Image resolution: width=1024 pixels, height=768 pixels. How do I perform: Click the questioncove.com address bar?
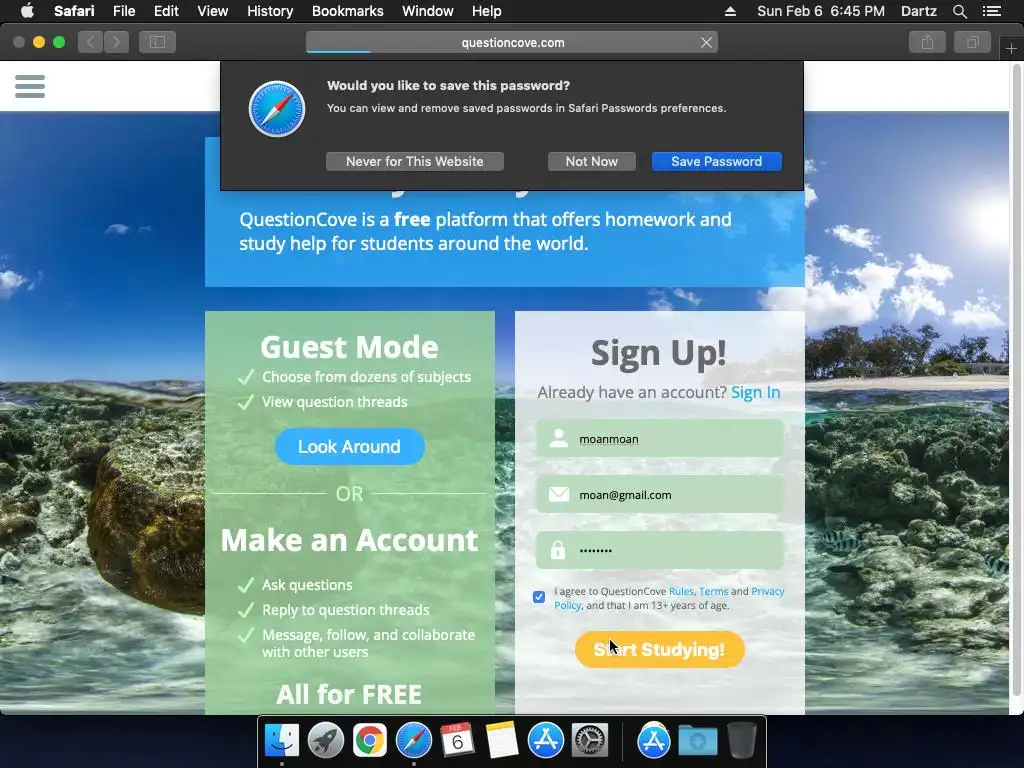pyautogui.click(x=512, y=42)
